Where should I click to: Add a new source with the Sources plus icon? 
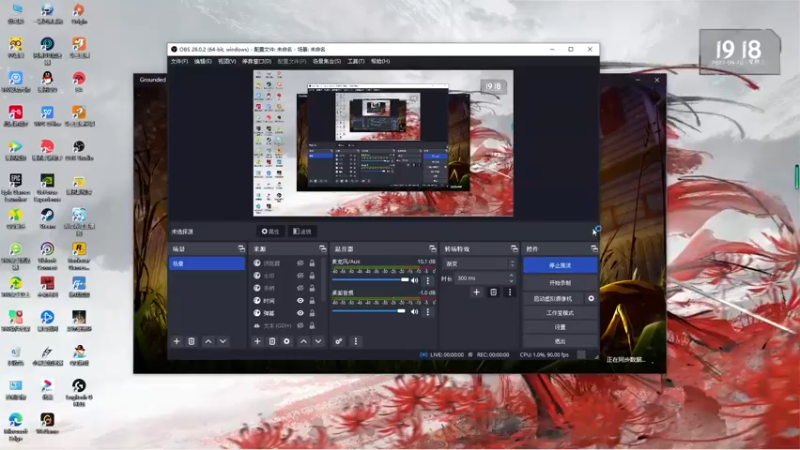(x=257, y=341)
